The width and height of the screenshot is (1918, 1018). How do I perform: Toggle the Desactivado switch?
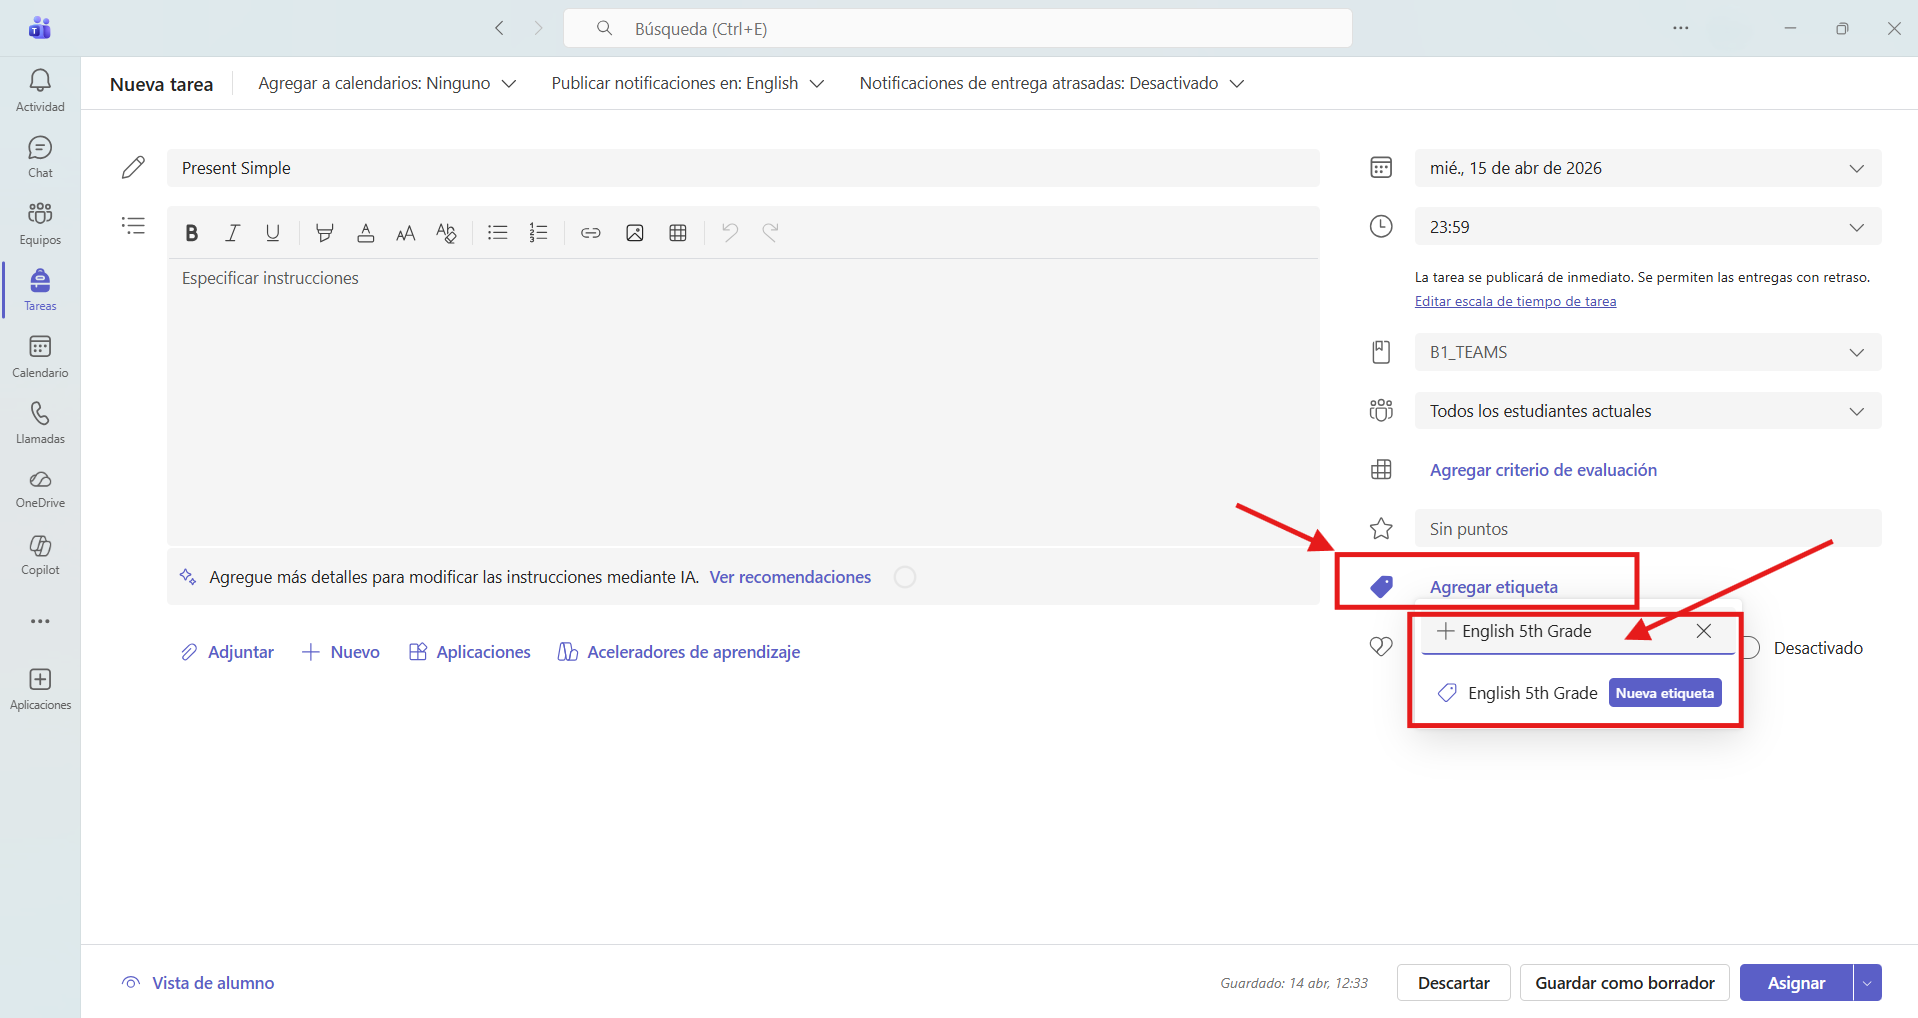(x=1753, y=648)
